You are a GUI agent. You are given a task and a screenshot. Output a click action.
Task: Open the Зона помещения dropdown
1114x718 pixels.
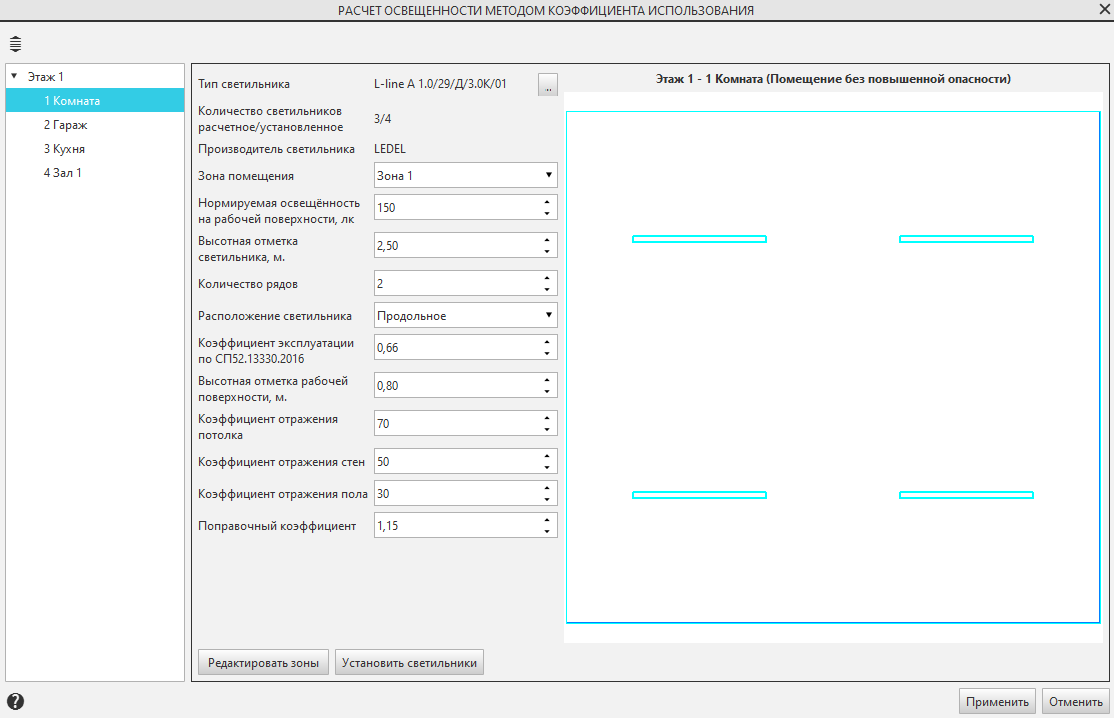tap(465, 176)
